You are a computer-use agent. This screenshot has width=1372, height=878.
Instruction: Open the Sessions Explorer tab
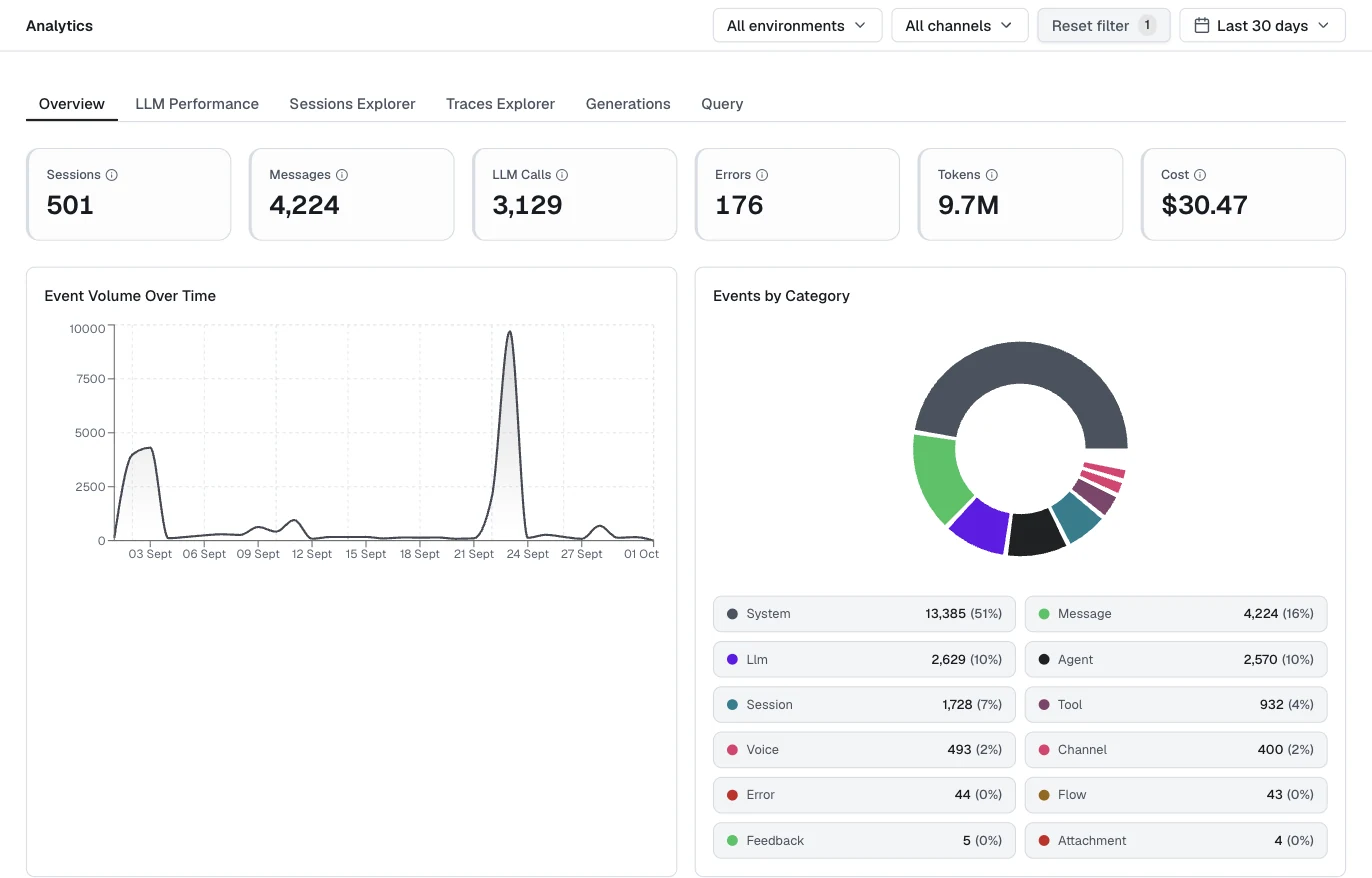[x=352, y=104]
